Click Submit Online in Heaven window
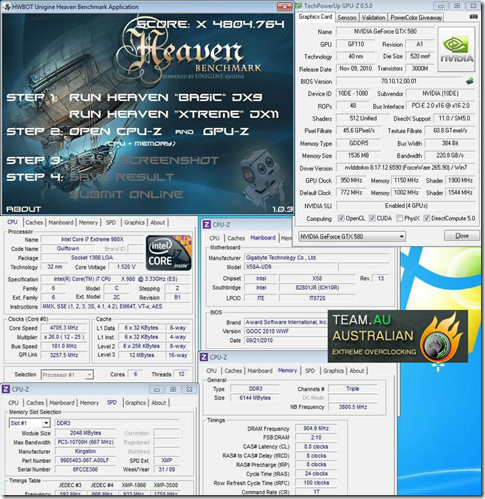 [x=126, y=194]
